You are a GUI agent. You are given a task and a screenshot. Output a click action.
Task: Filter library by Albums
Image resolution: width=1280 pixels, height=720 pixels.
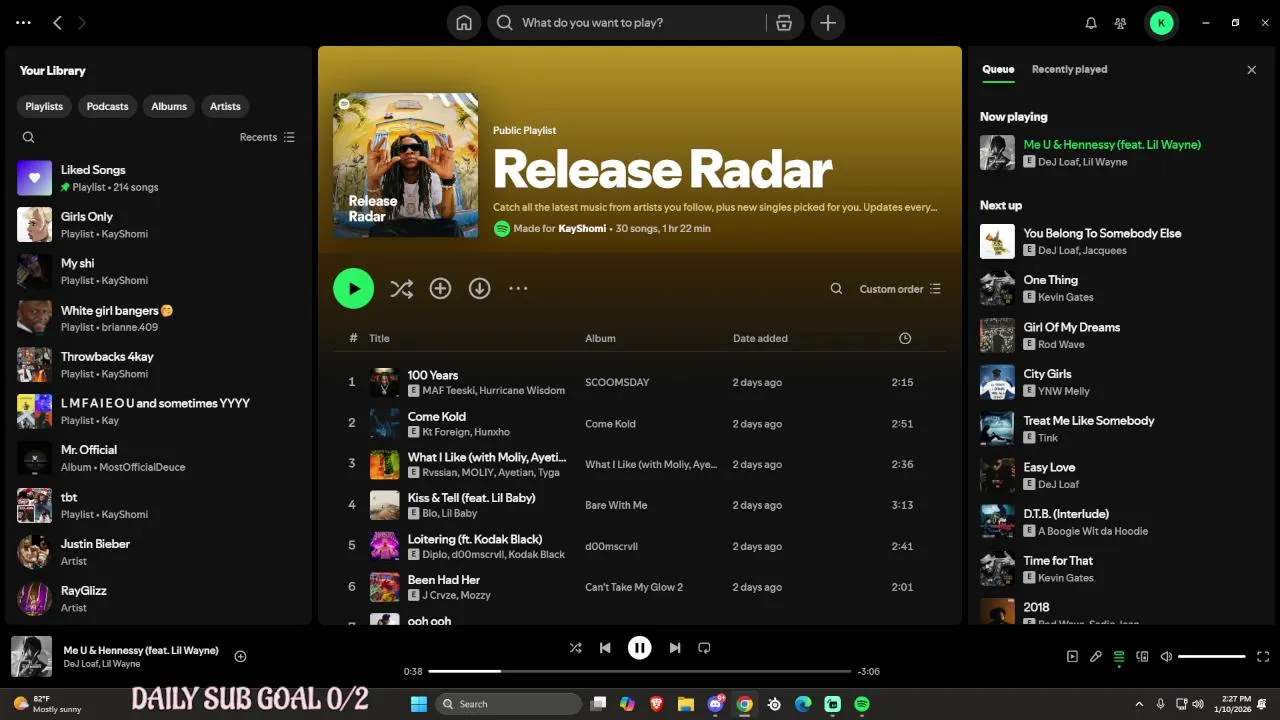click(169, 106)
